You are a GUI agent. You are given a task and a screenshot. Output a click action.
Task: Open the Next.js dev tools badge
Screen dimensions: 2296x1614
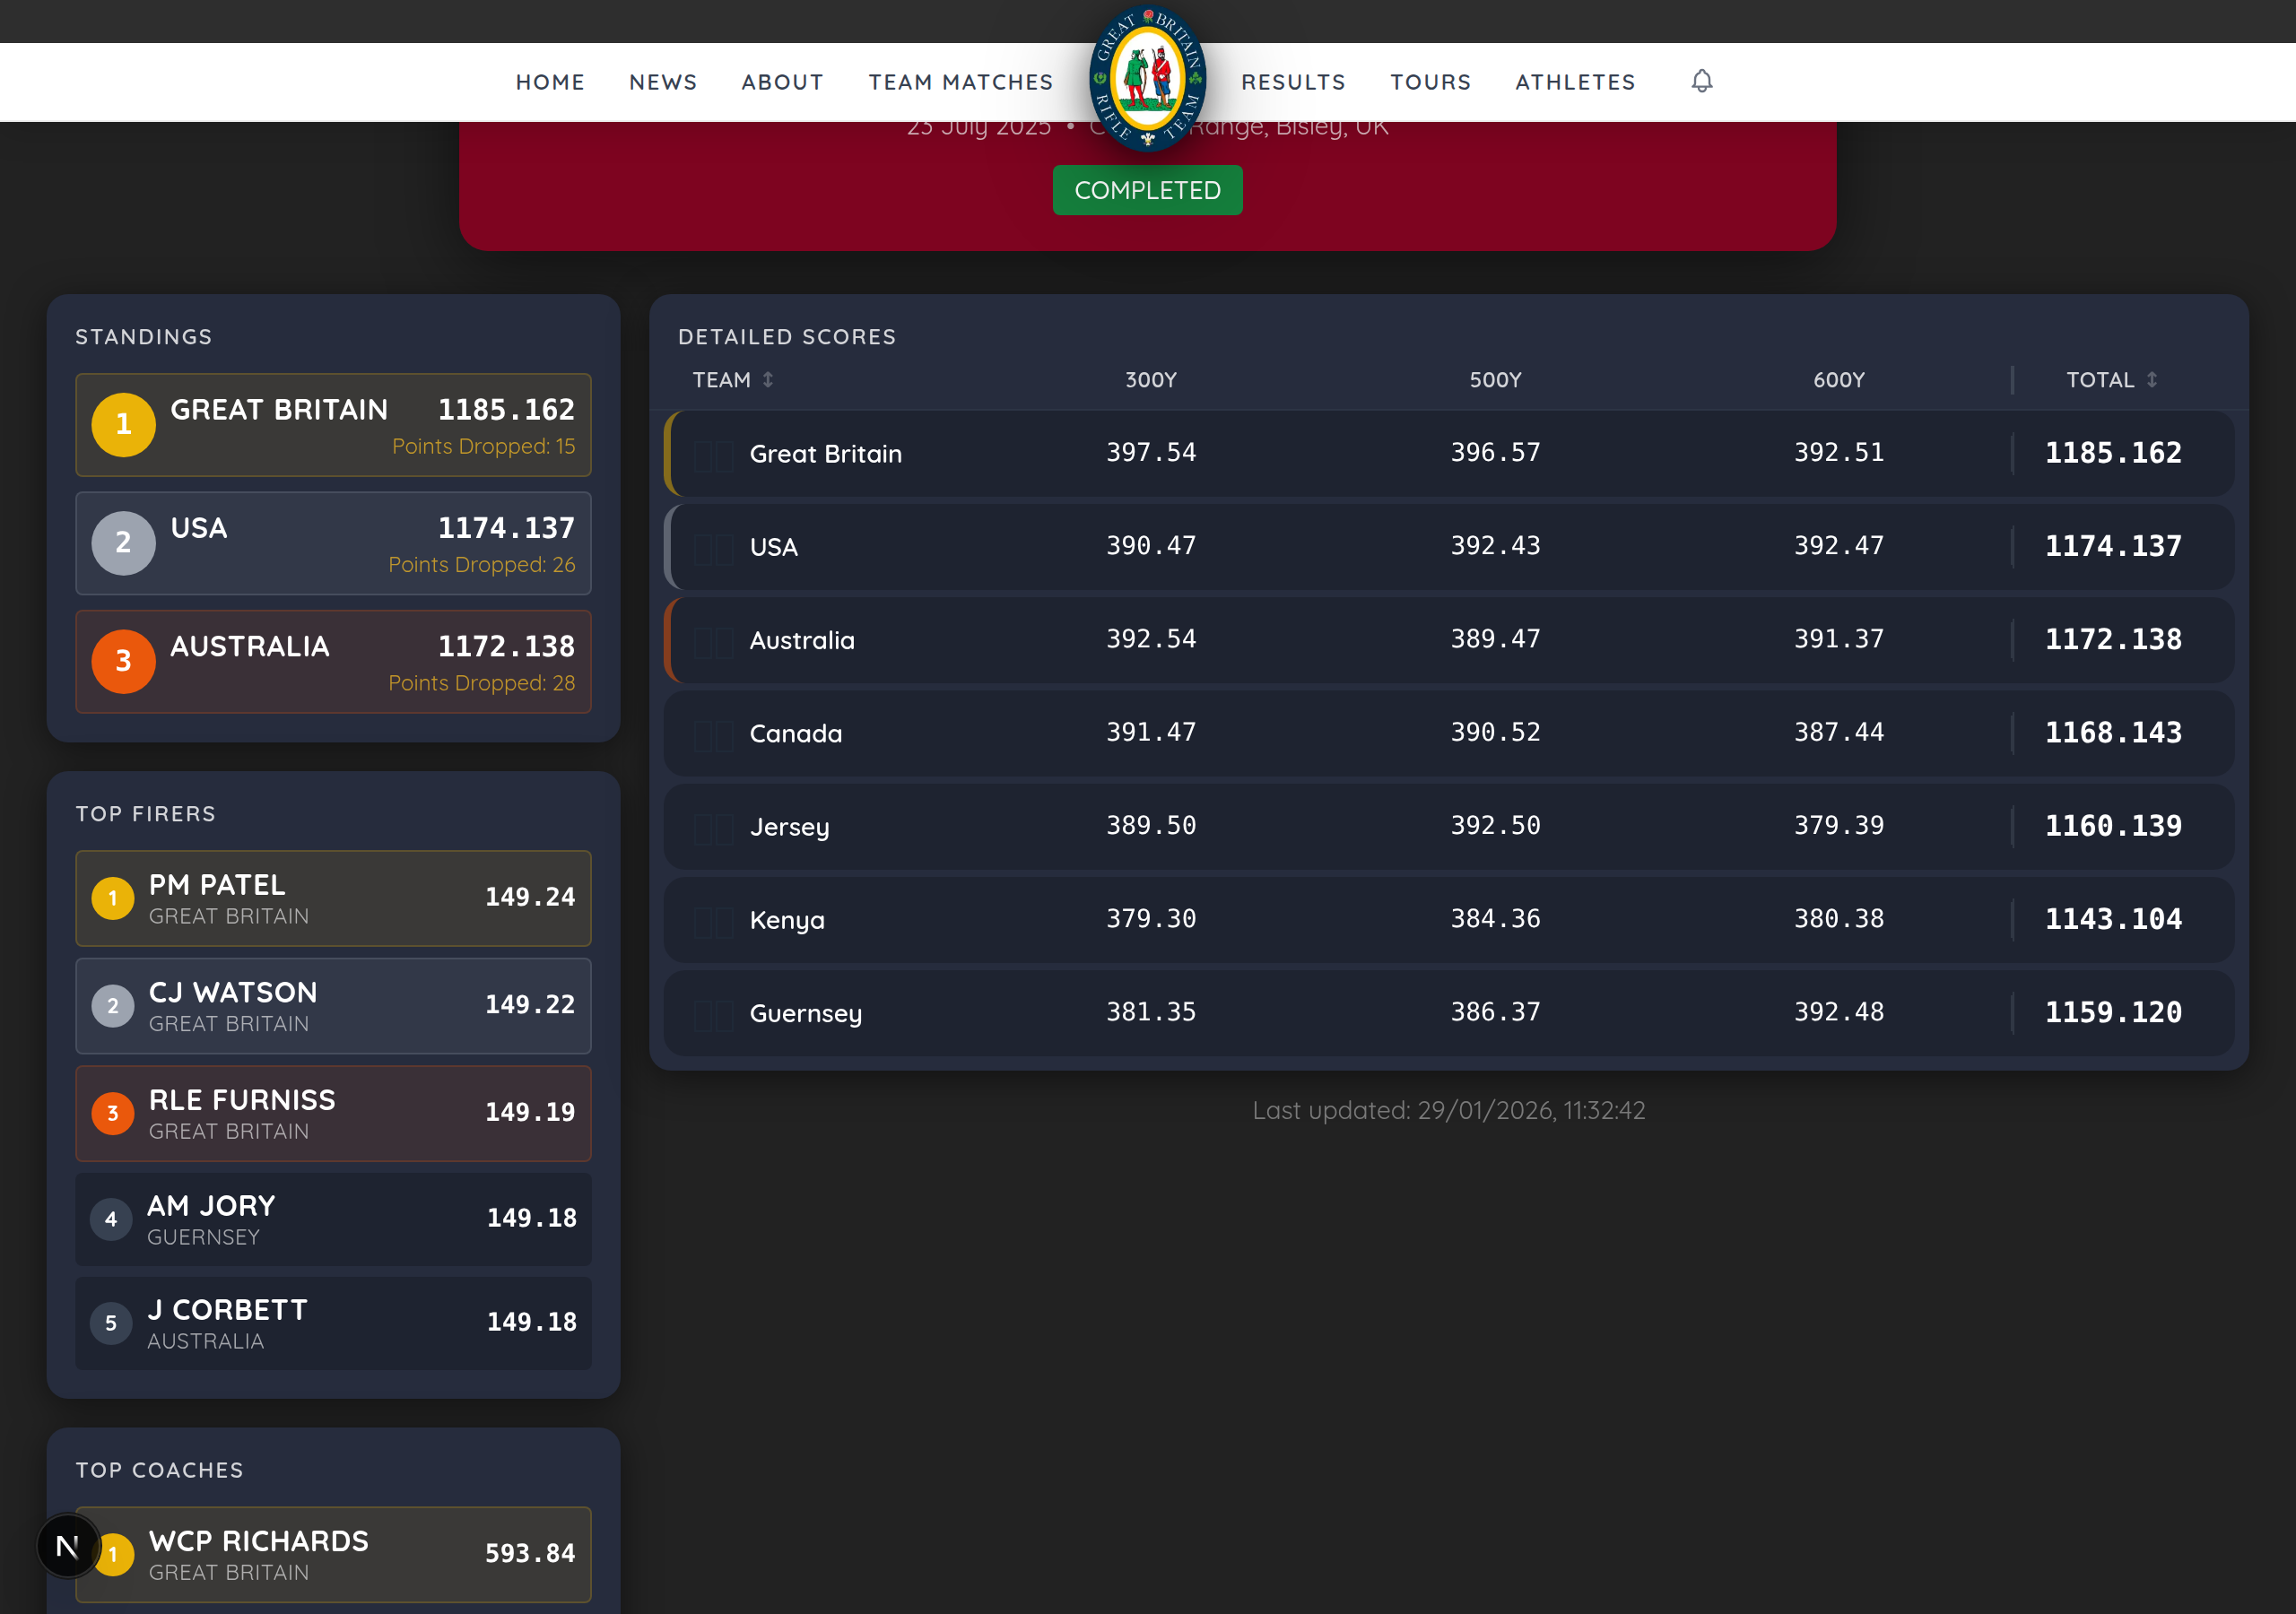click(68, 1546)
